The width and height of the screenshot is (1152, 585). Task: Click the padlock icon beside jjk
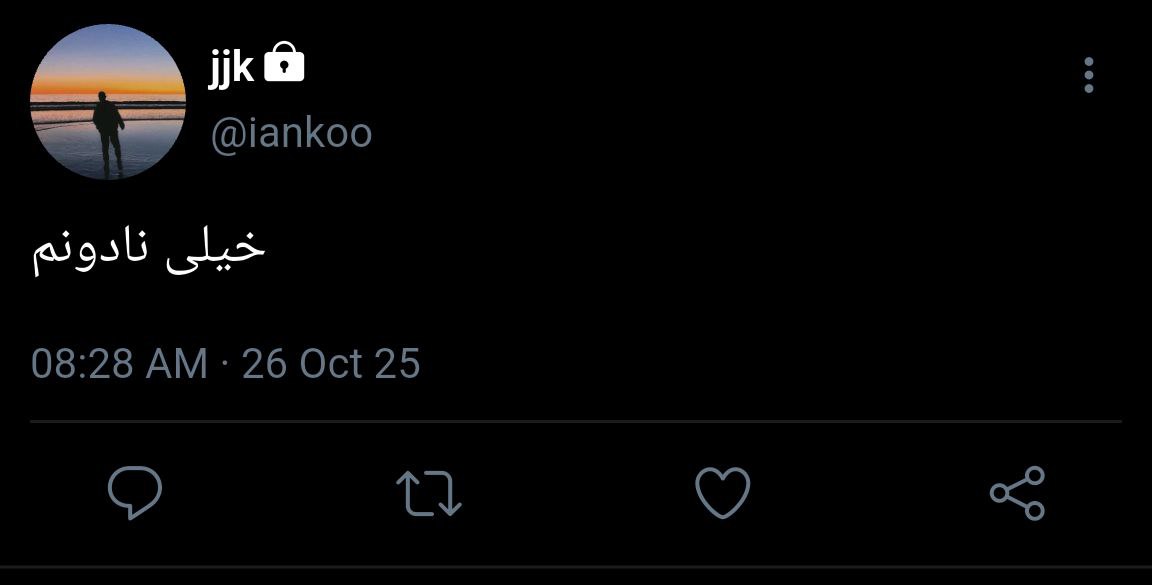285,65
